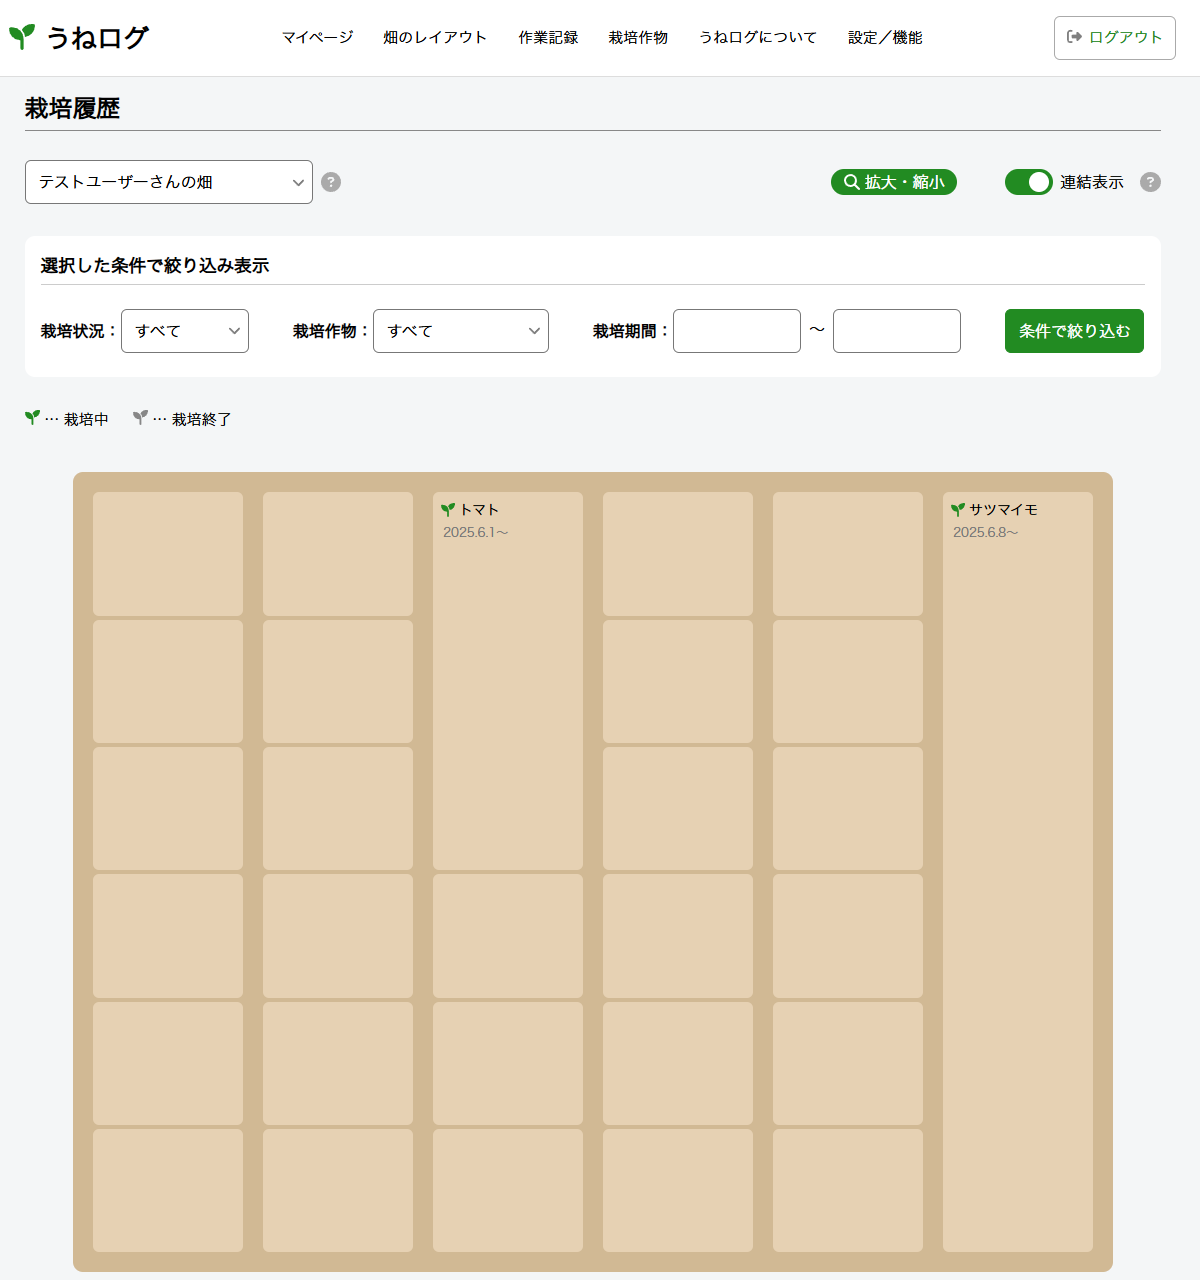Click the うねログ site title
The height and width of the screenshot is (1280, 1200).
(97, 38)
